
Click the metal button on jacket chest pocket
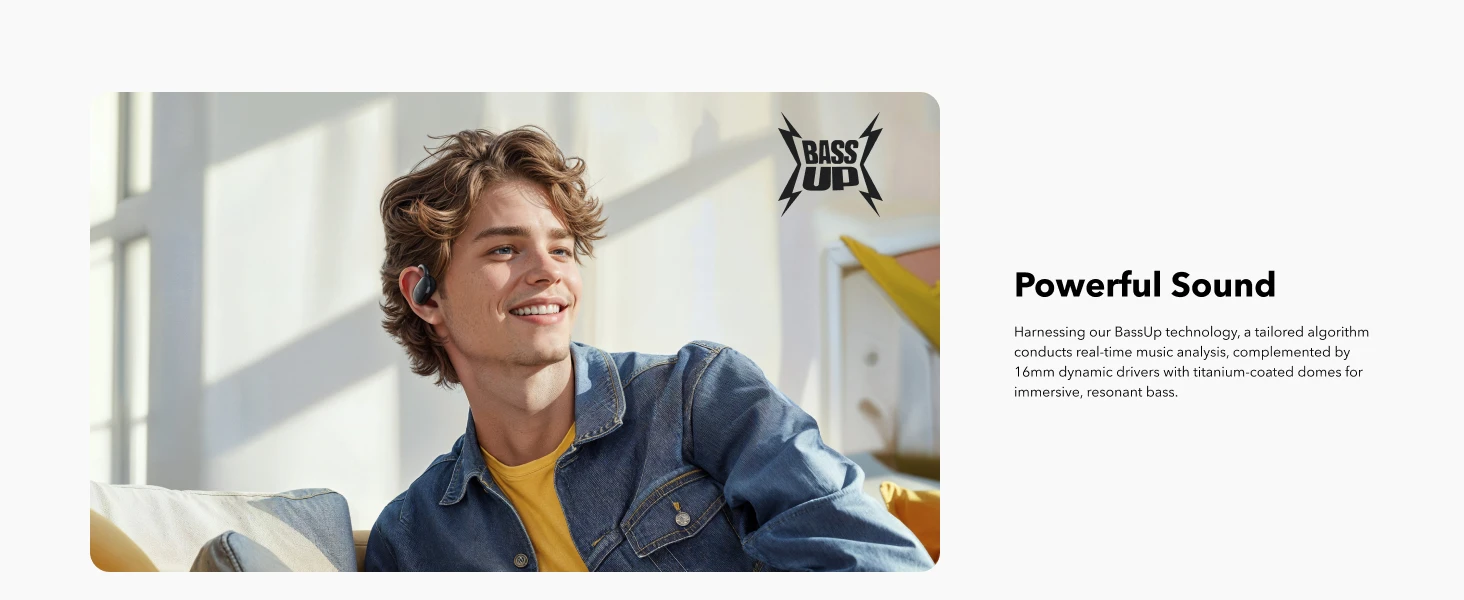click(681, 518)
